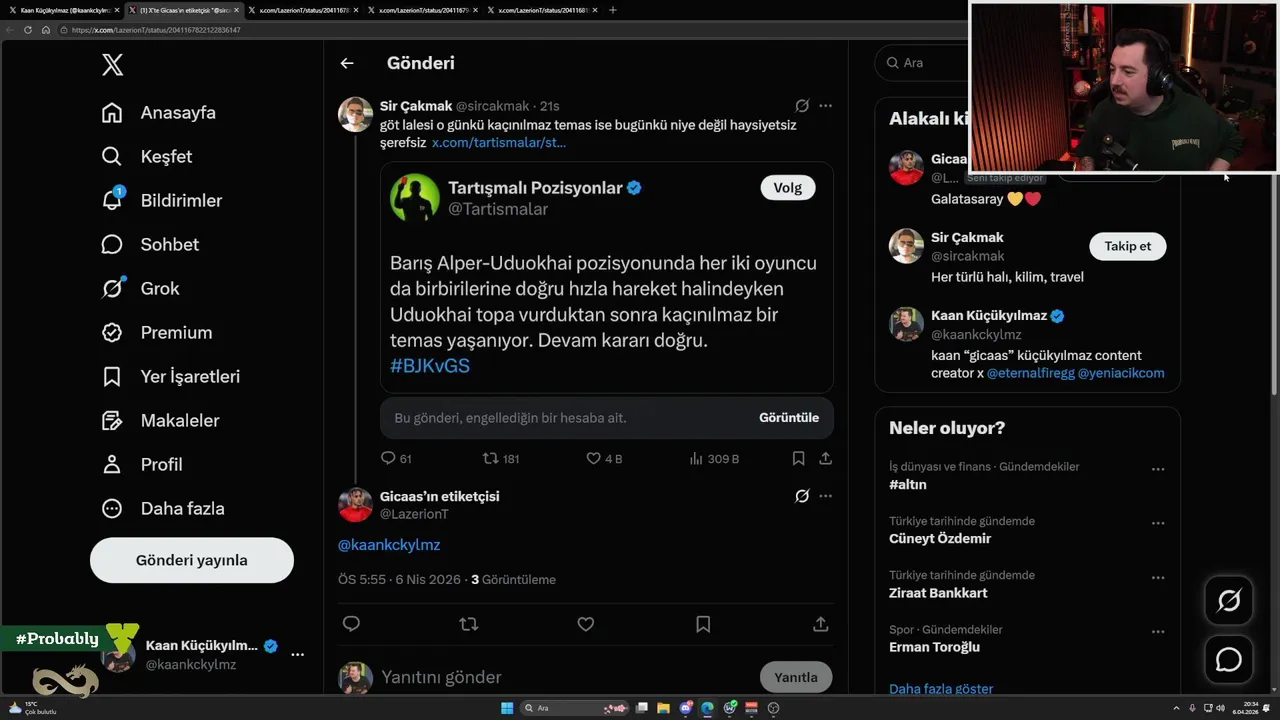Open the Cüneyt Özdemir trend
This screenshot has height=720, width=1280.
coord(940,539)
